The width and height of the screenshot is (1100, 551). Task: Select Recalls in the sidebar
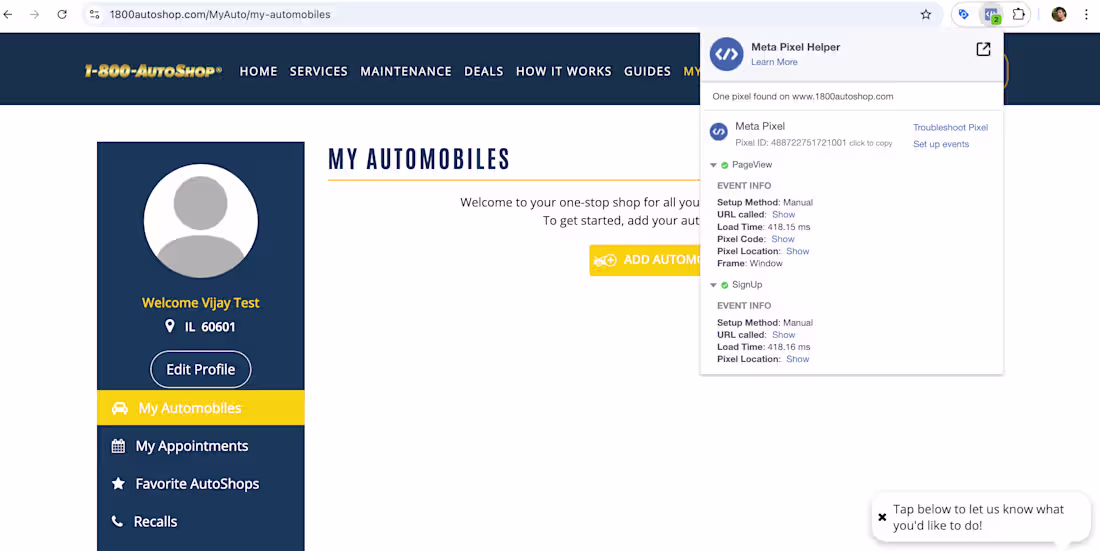click(201, 522)
